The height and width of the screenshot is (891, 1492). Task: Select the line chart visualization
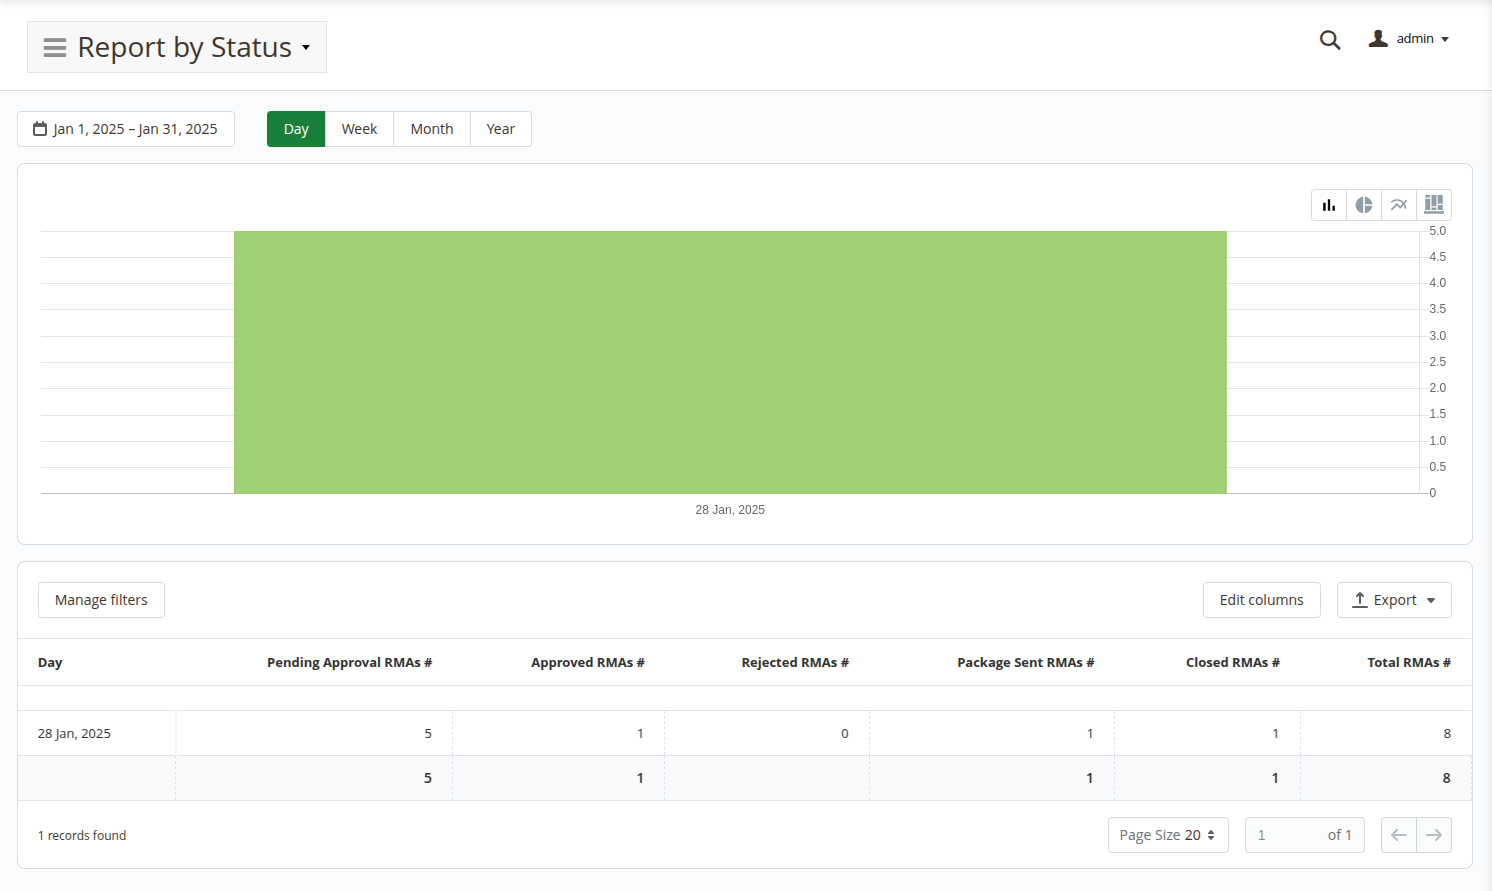pyautogui.click(x=1399, y=204)
